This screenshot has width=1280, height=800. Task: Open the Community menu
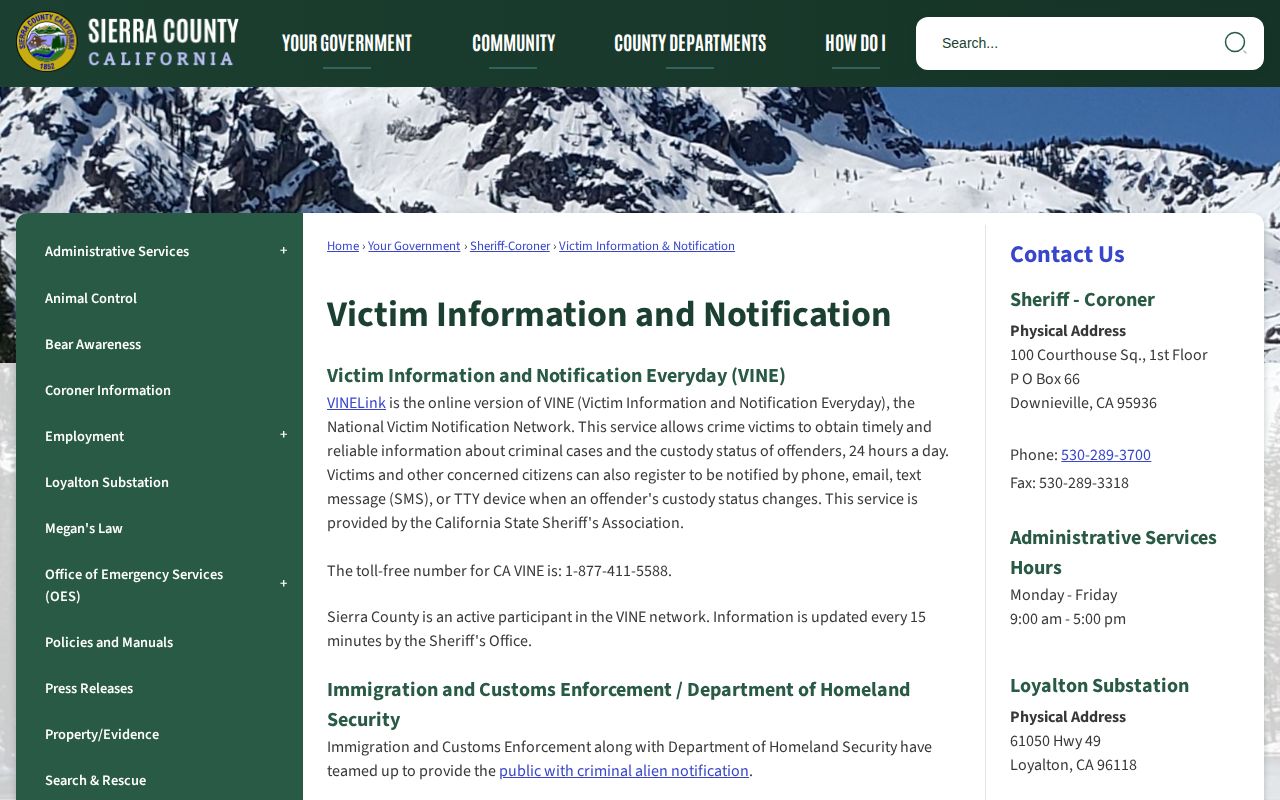[513, 43]
